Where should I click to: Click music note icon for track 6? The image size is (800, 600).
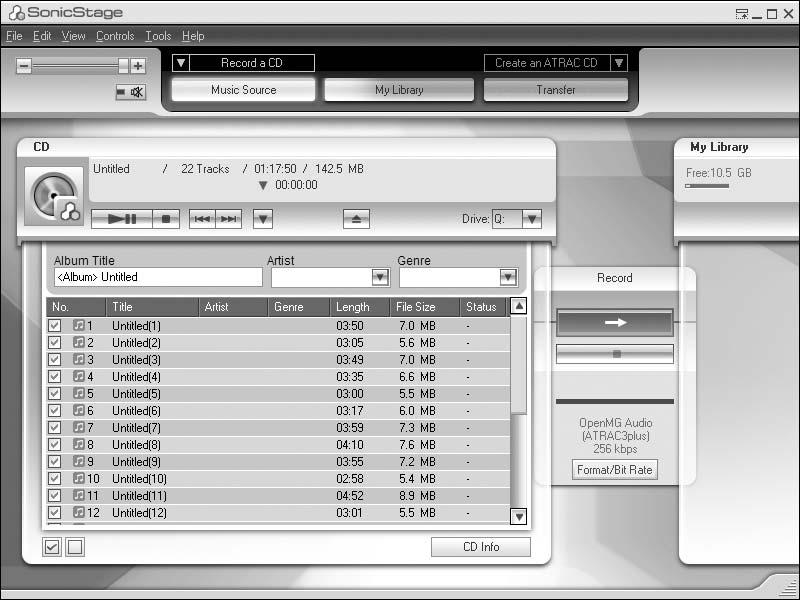point(79,410)
